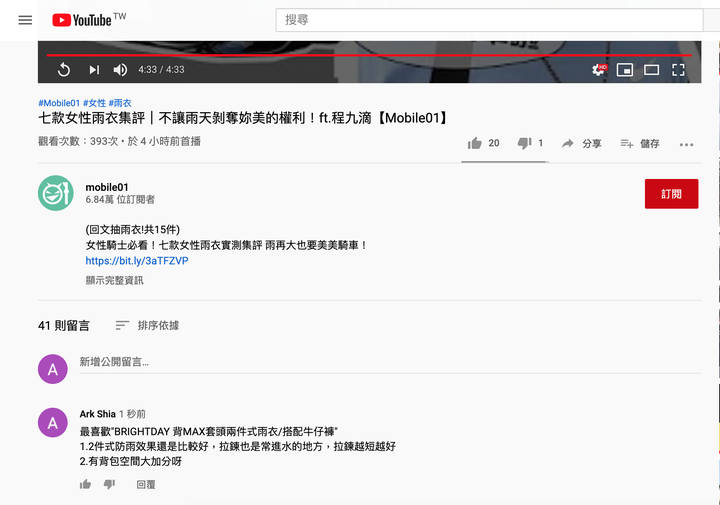Seek on the red video progress bar
This screenshot has height=505, width=720.
369,55
